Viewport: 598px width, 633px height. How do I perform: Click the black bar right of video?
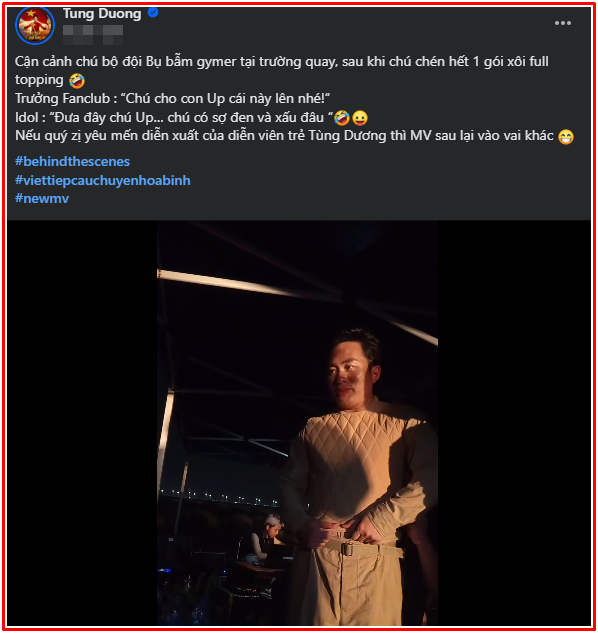[x=514, y=423]
